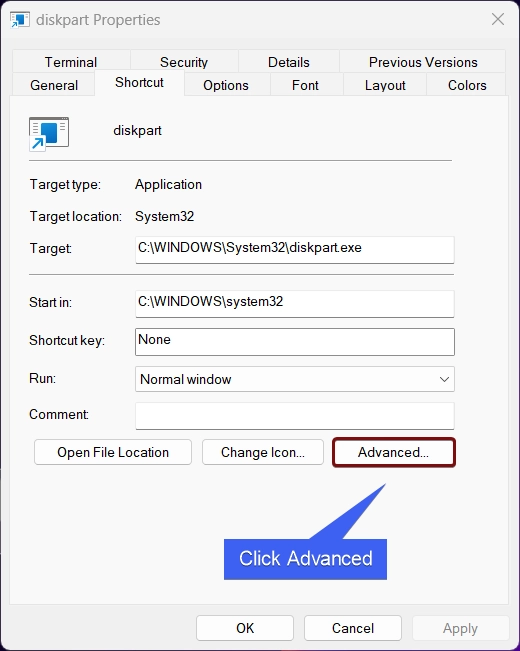Click the "Target location:" label
This screenshot has height=651, width=520.
76,216
